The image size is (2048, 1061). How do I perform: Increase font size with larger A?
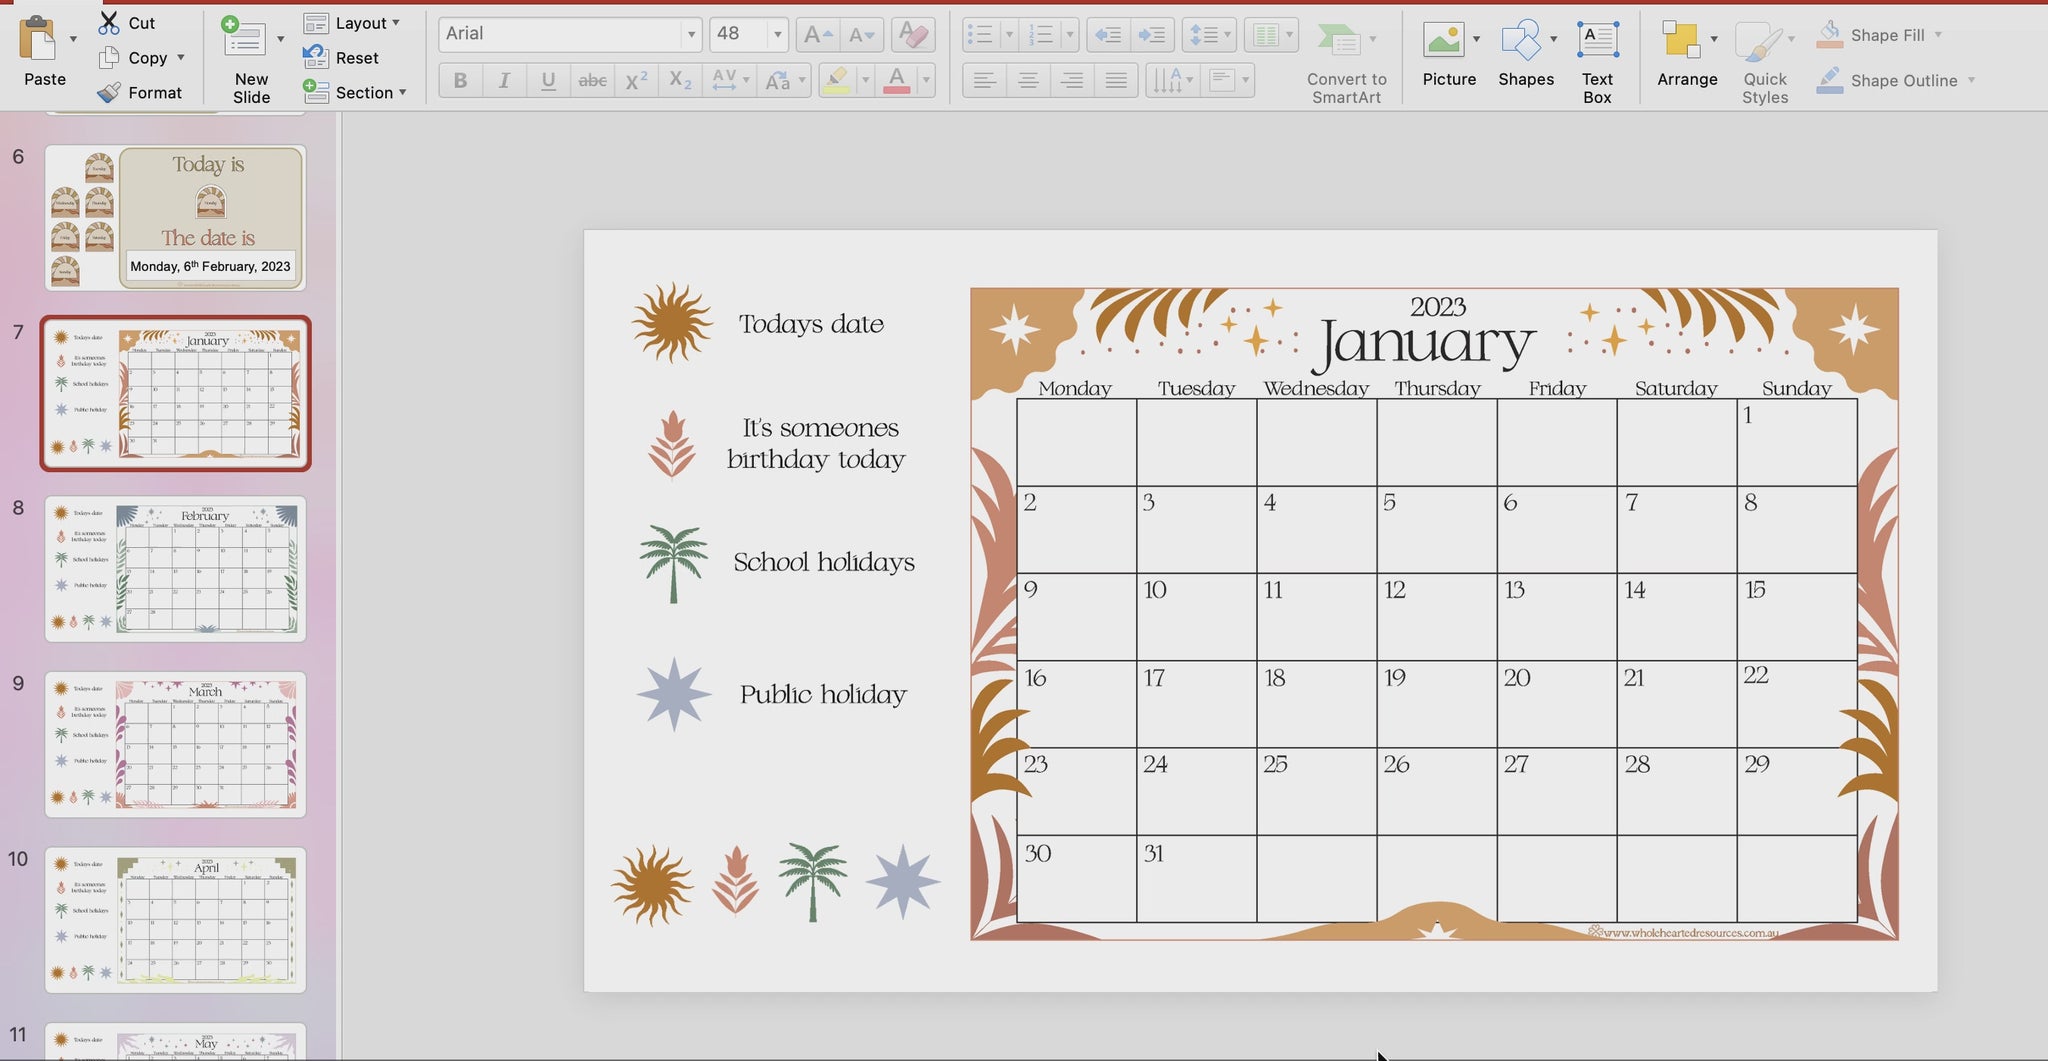coord(817,35)
